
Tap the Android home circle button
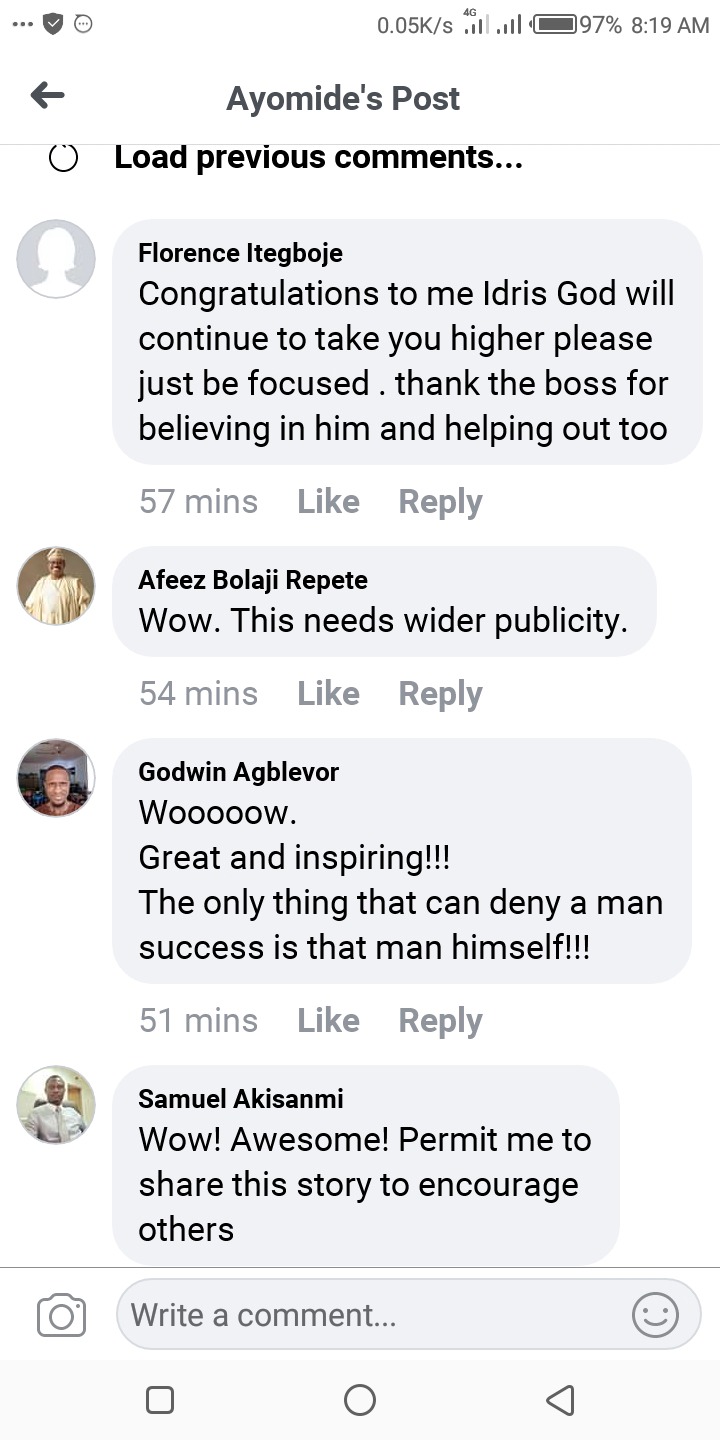[360, 1400]
